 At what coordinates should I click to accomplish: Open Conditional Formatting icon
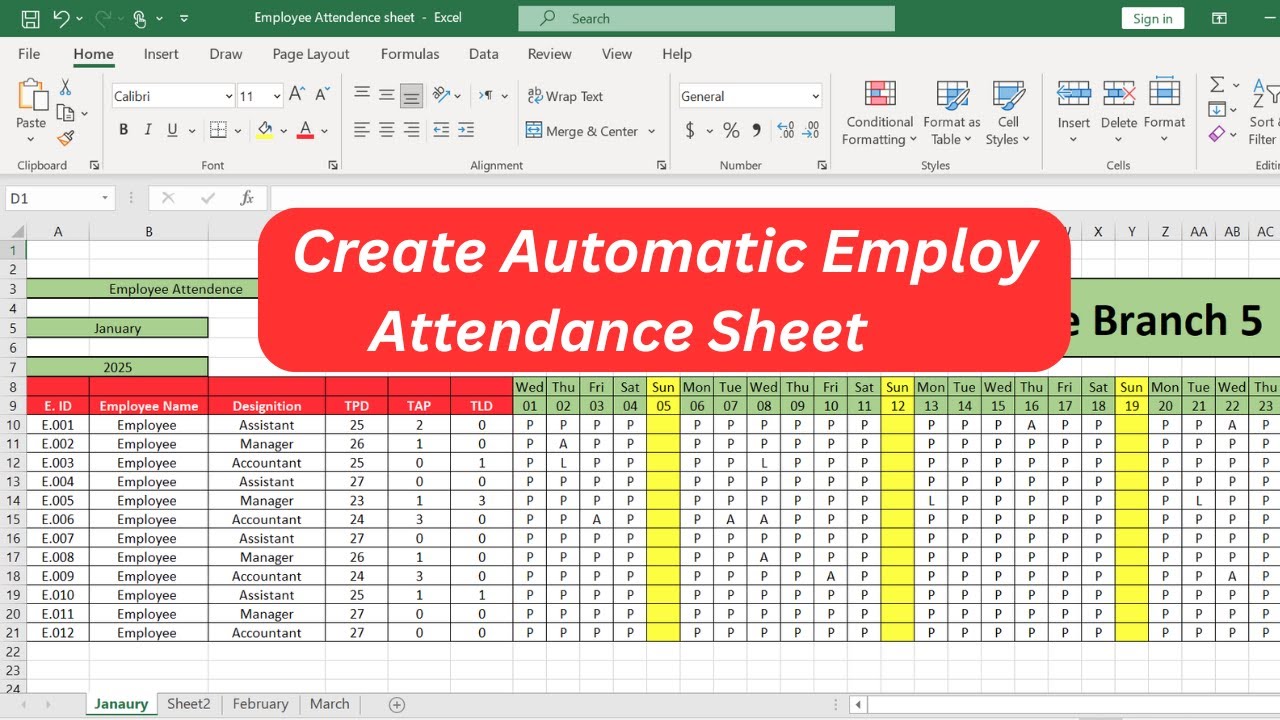880,94
